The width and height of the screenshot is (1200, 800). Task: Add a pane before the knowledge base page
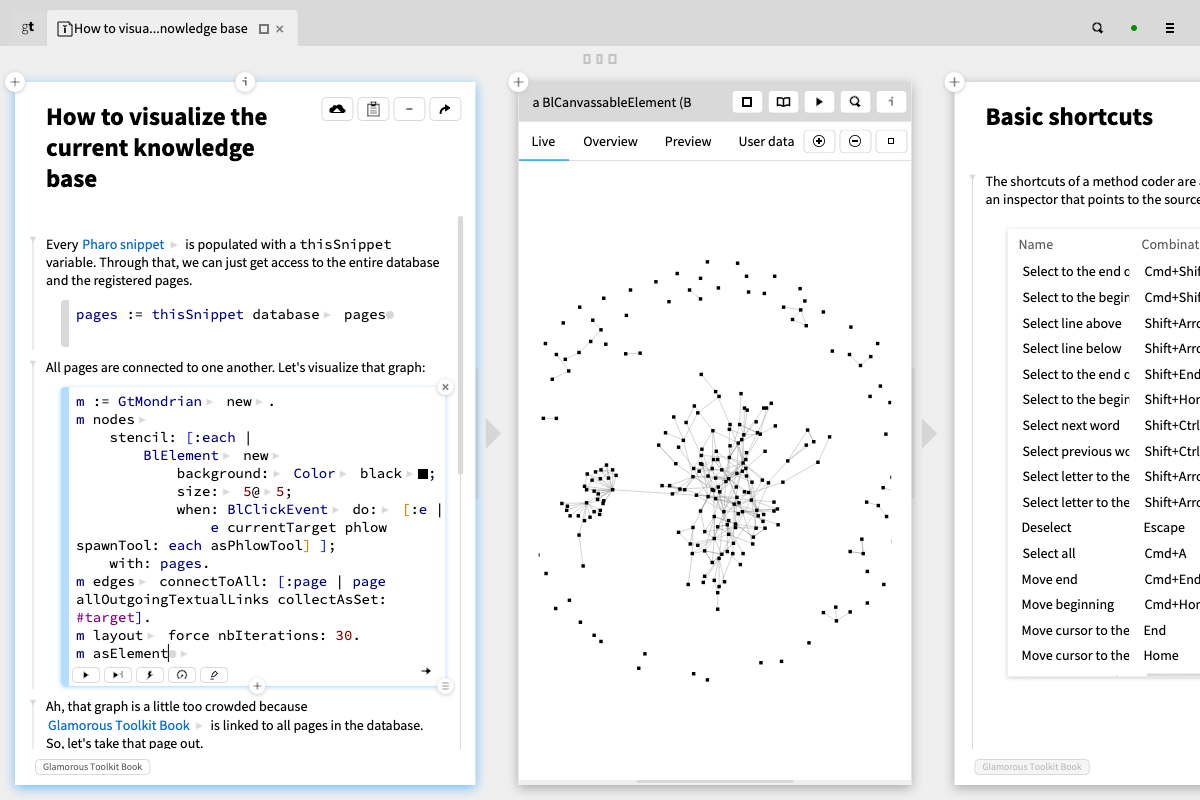pyautogui.click(x=15, y=81)
